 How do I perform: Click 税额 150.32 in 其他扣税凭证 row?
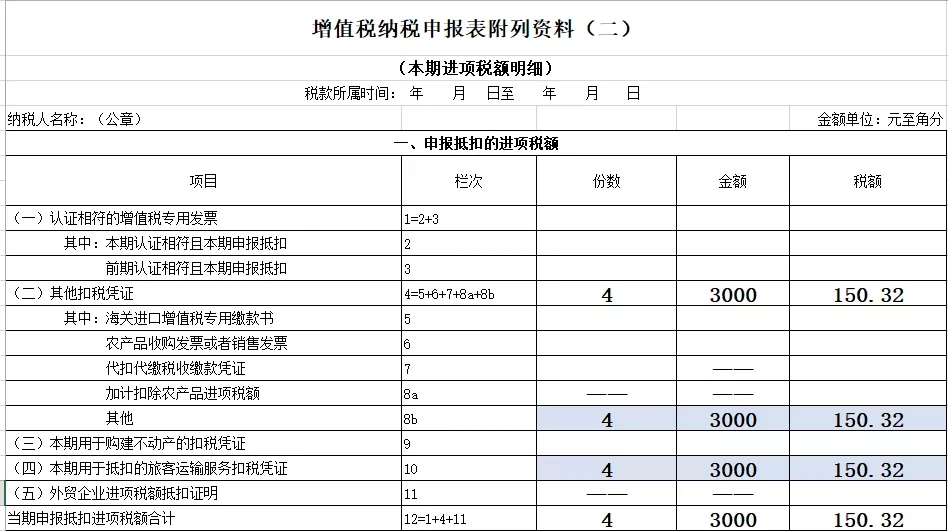868,293
